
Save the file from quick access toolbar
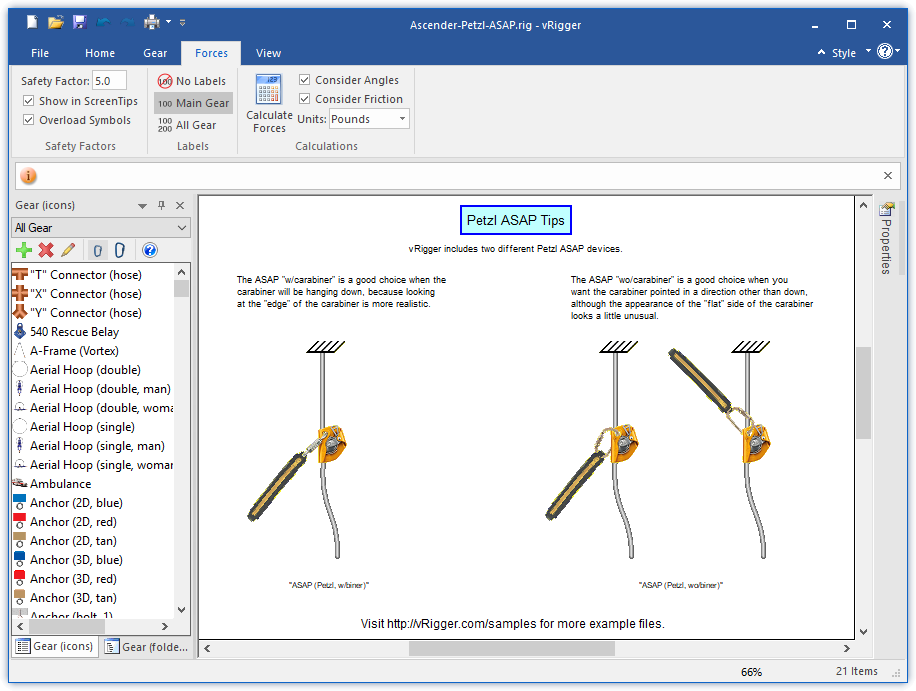pyautogui.click(x=79, y=22)
